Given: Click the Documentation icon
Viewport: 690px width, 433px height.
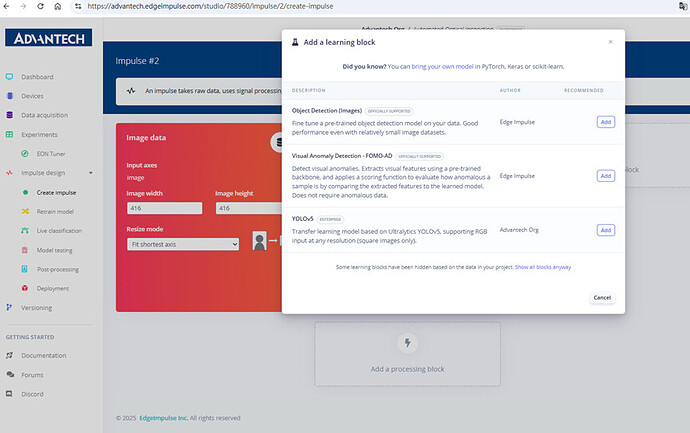Looking at the screenshot, I should 9,355.
